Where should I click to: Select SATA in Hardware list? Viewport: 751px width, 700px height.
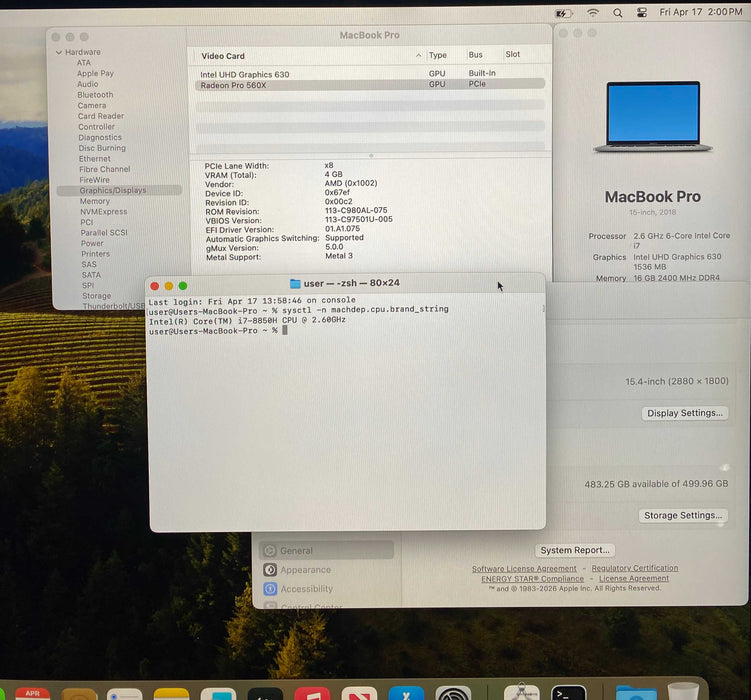[91, 275]
